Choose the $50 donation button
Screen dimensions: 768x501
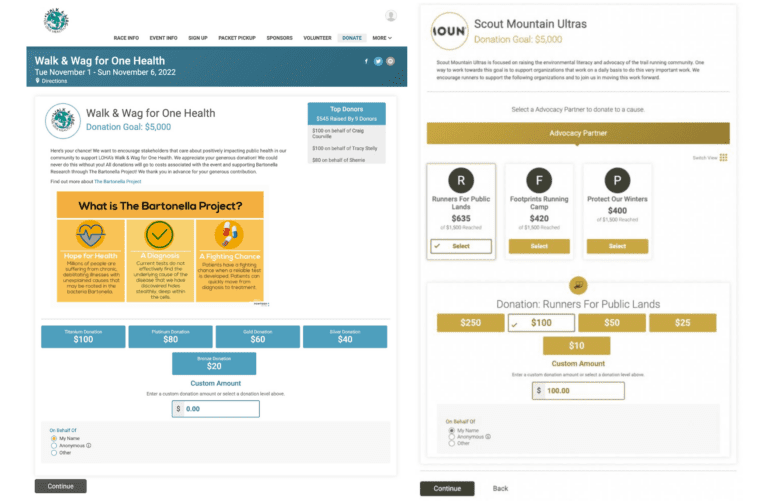click(612, 323)
